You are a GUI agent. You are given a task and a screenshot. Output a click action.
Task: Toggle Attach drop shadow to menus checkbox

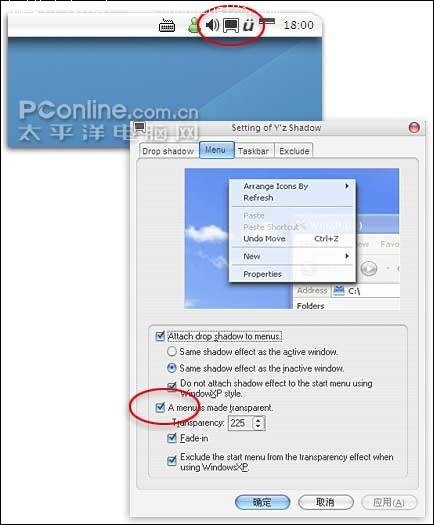160,336
